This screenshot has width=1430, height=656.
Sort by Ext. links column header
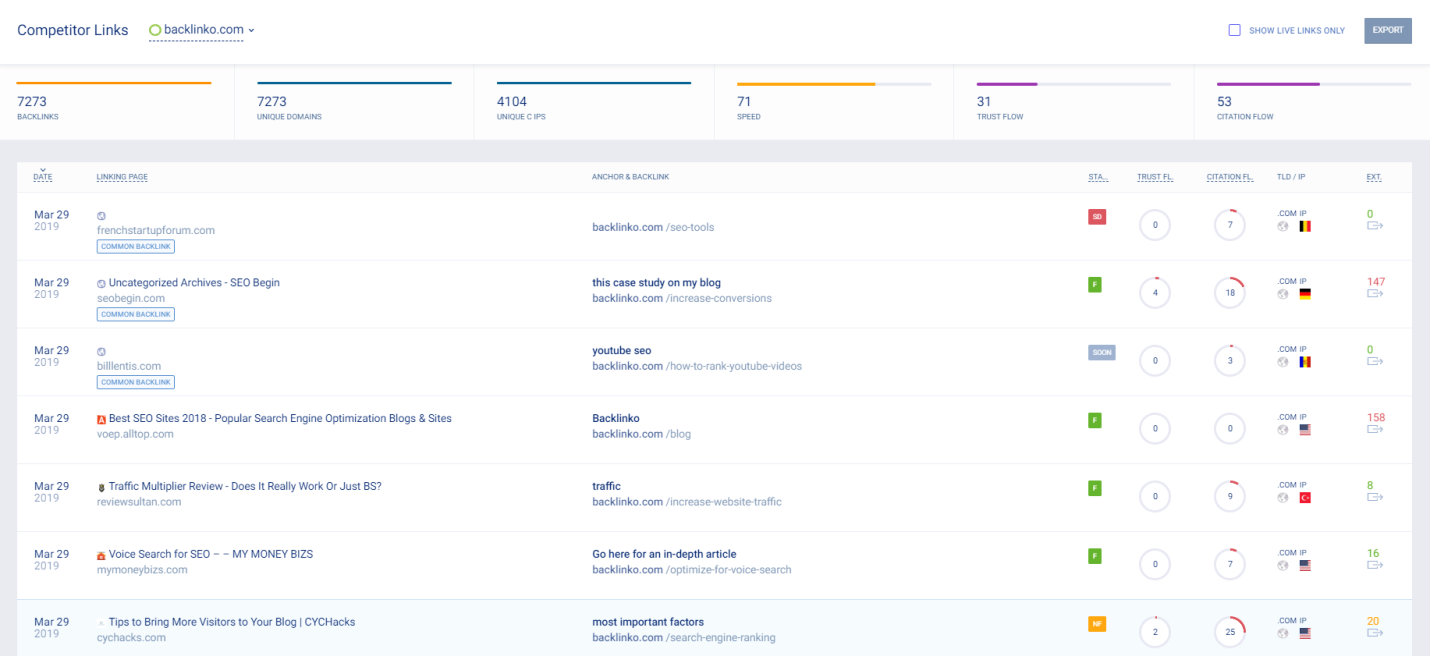point(1374,177)
